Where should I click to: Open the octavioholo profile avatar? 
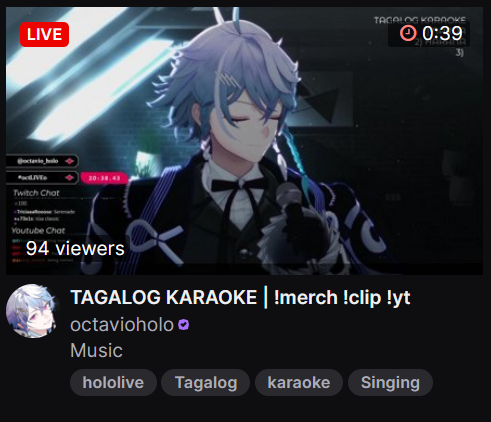(31, 311)
